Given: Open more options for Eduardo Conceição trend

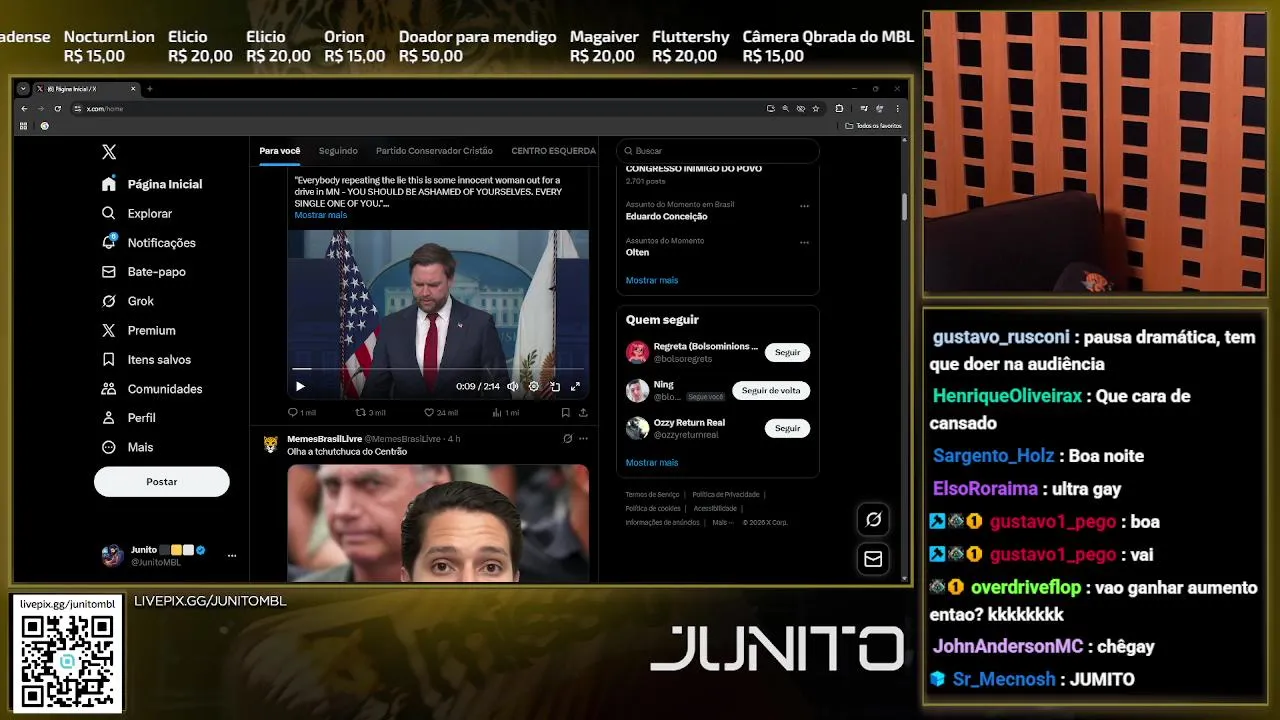Looking at the screenshot, I should click(x=804, y=206).
